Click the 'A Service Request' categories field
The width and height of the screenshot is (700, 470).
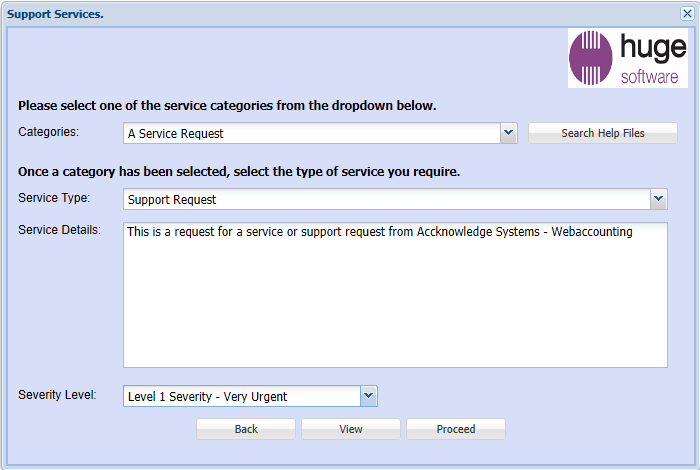pos(311,133)
